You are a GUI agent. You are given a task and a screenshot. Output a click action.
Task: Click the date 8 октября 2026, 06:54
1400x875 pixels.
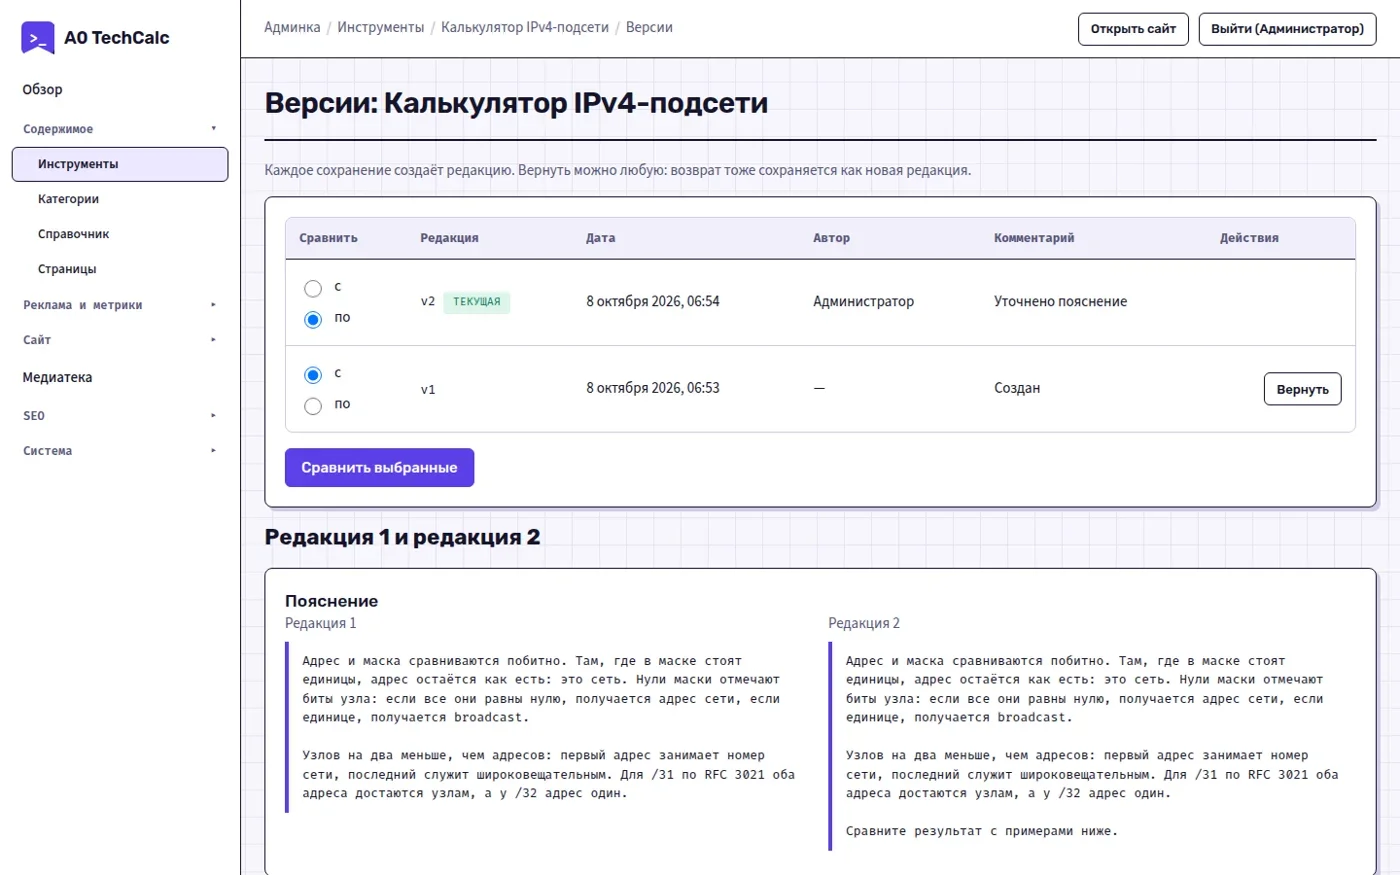point(653,301)
